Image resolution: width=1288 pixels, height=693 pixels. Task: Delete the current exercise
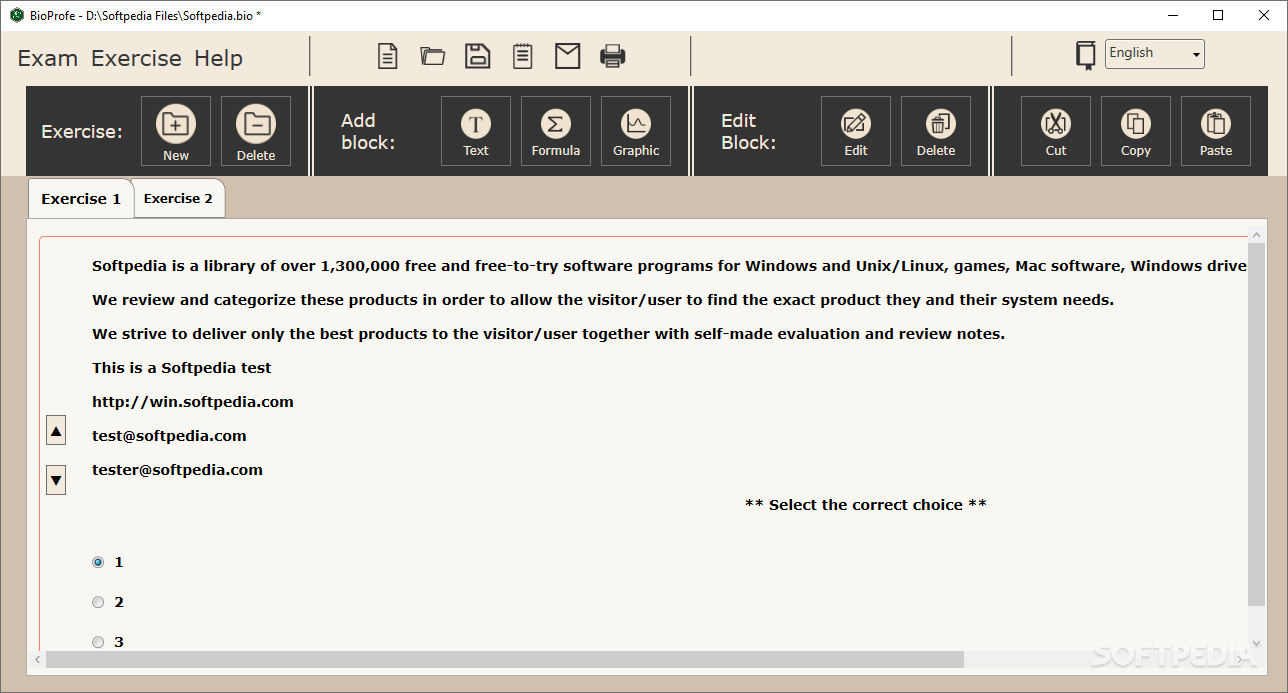256,131
